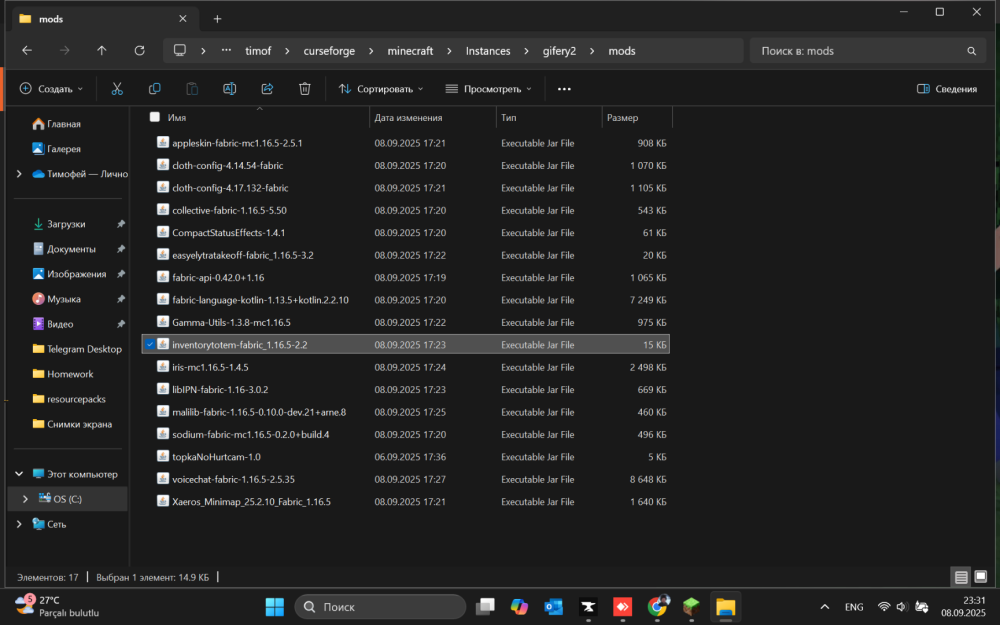The height and width of the screenshot is (625, 1000).
Task: Open Task View on taskbar
Action: pyautogui.click(x=485, y=607)
